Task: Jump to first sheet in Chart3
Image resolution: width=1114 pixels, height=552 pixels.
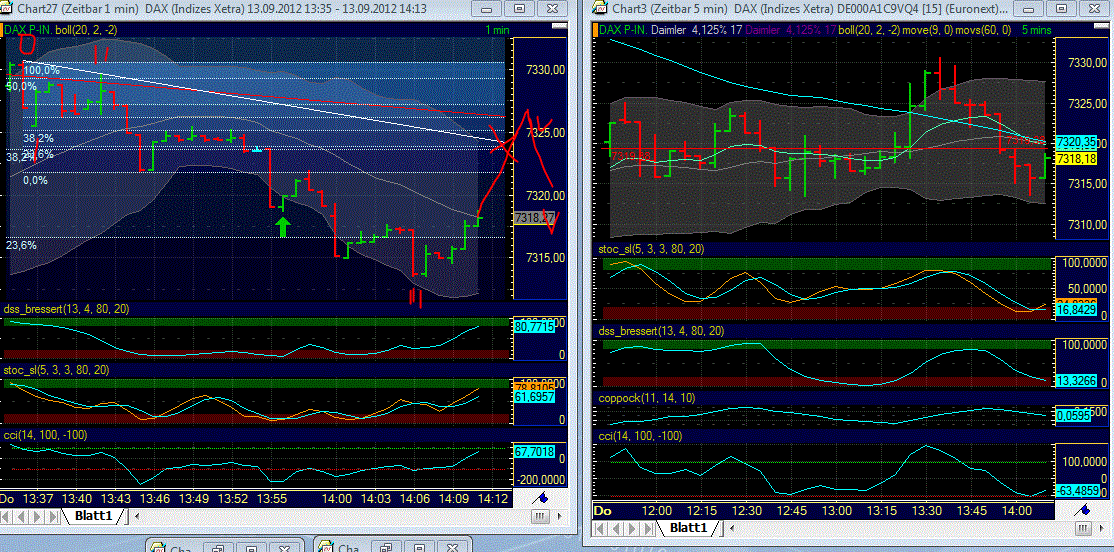Action: click(601, 529)
